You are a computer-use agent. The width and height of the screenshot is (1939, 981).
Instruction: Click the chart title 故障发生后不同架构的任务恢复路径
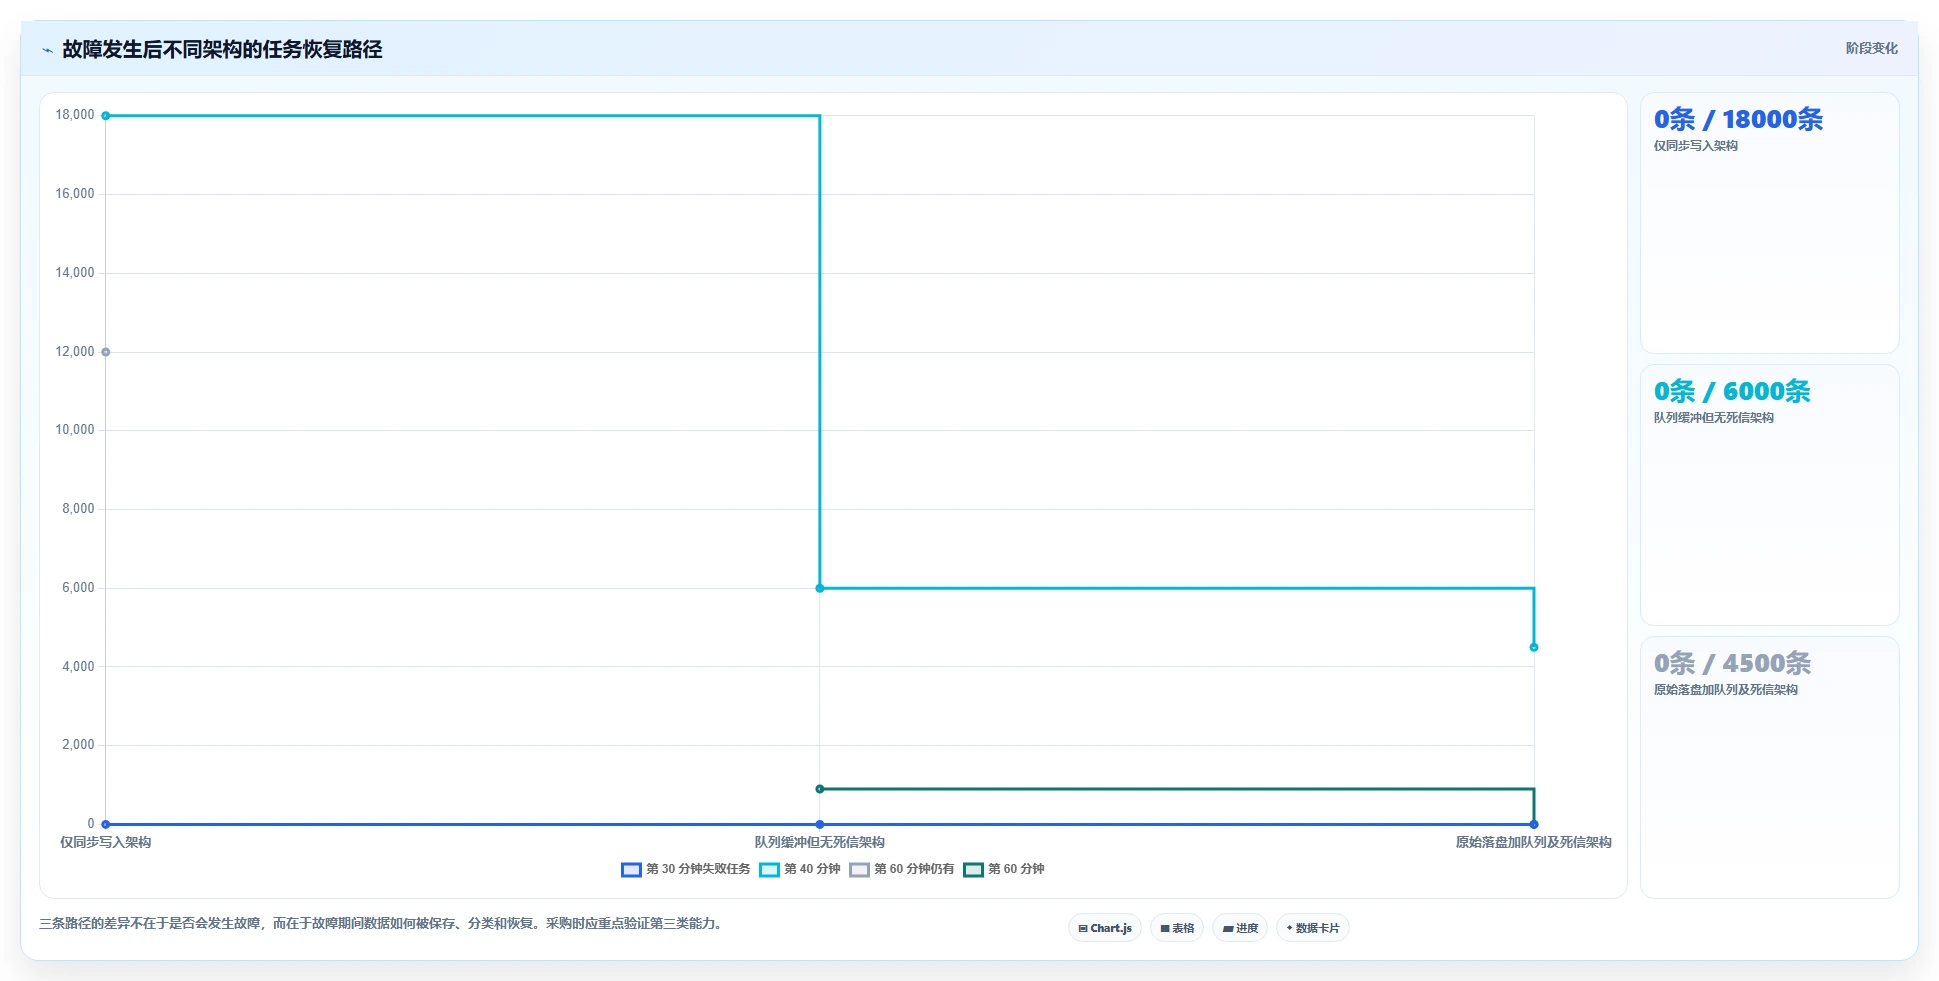[x=222, y=49]
